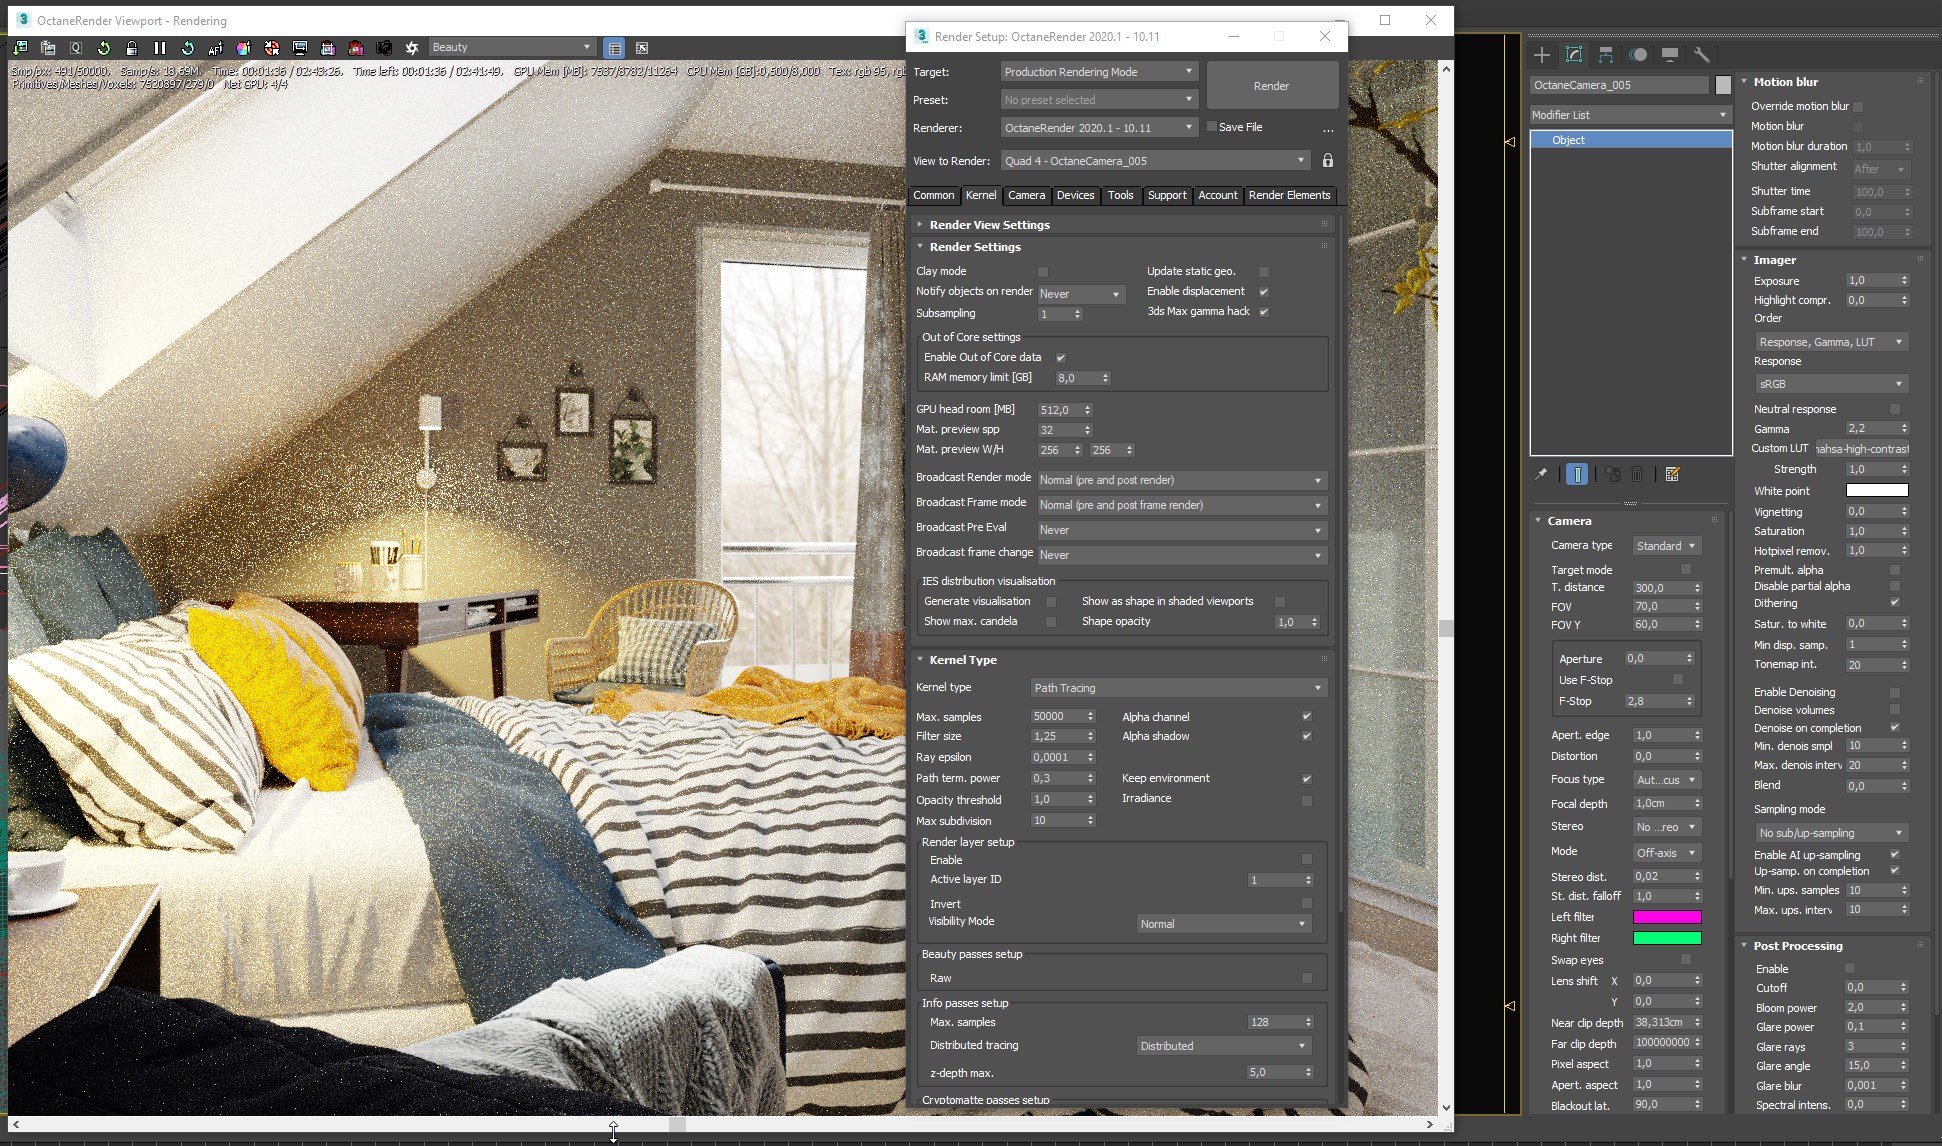
Task: Click the magenta Left filter color swatch
Action: pyautogui.click(x=1666, y=917)
